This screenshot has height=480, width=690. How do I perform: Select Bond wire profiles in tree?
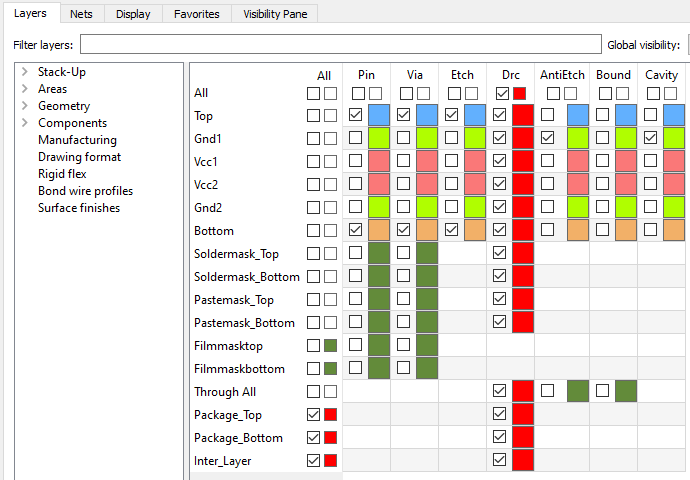[x=85, y=191]
